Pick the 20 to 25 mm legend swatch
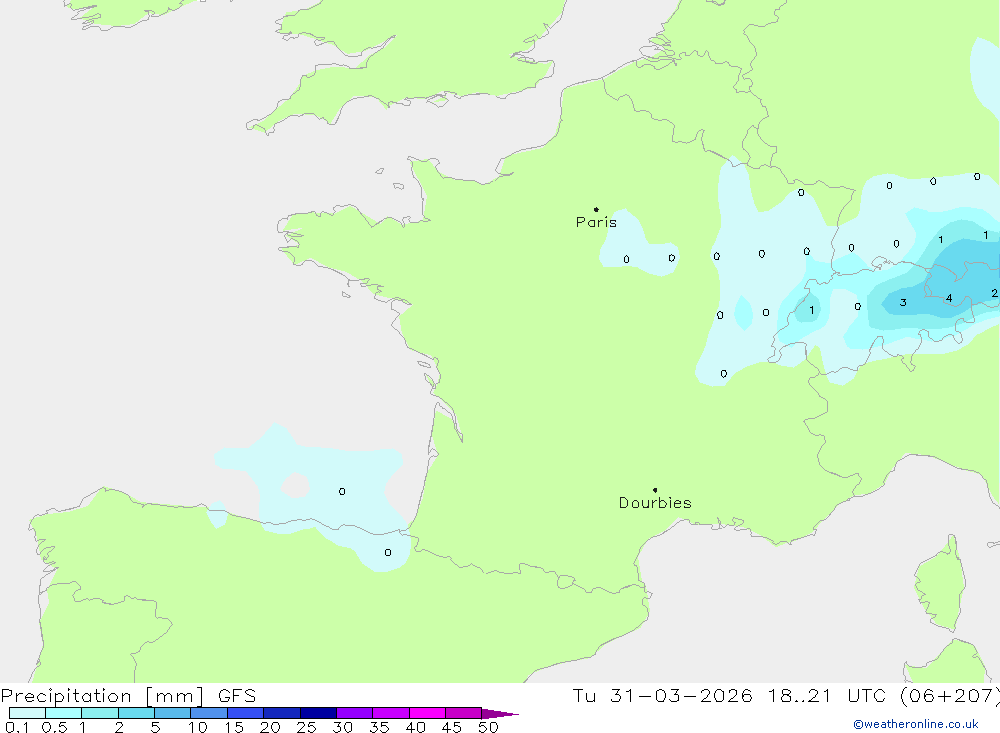Image resolution: width=1000 pixels, height=733 pixels. click(x=282, y=713)
